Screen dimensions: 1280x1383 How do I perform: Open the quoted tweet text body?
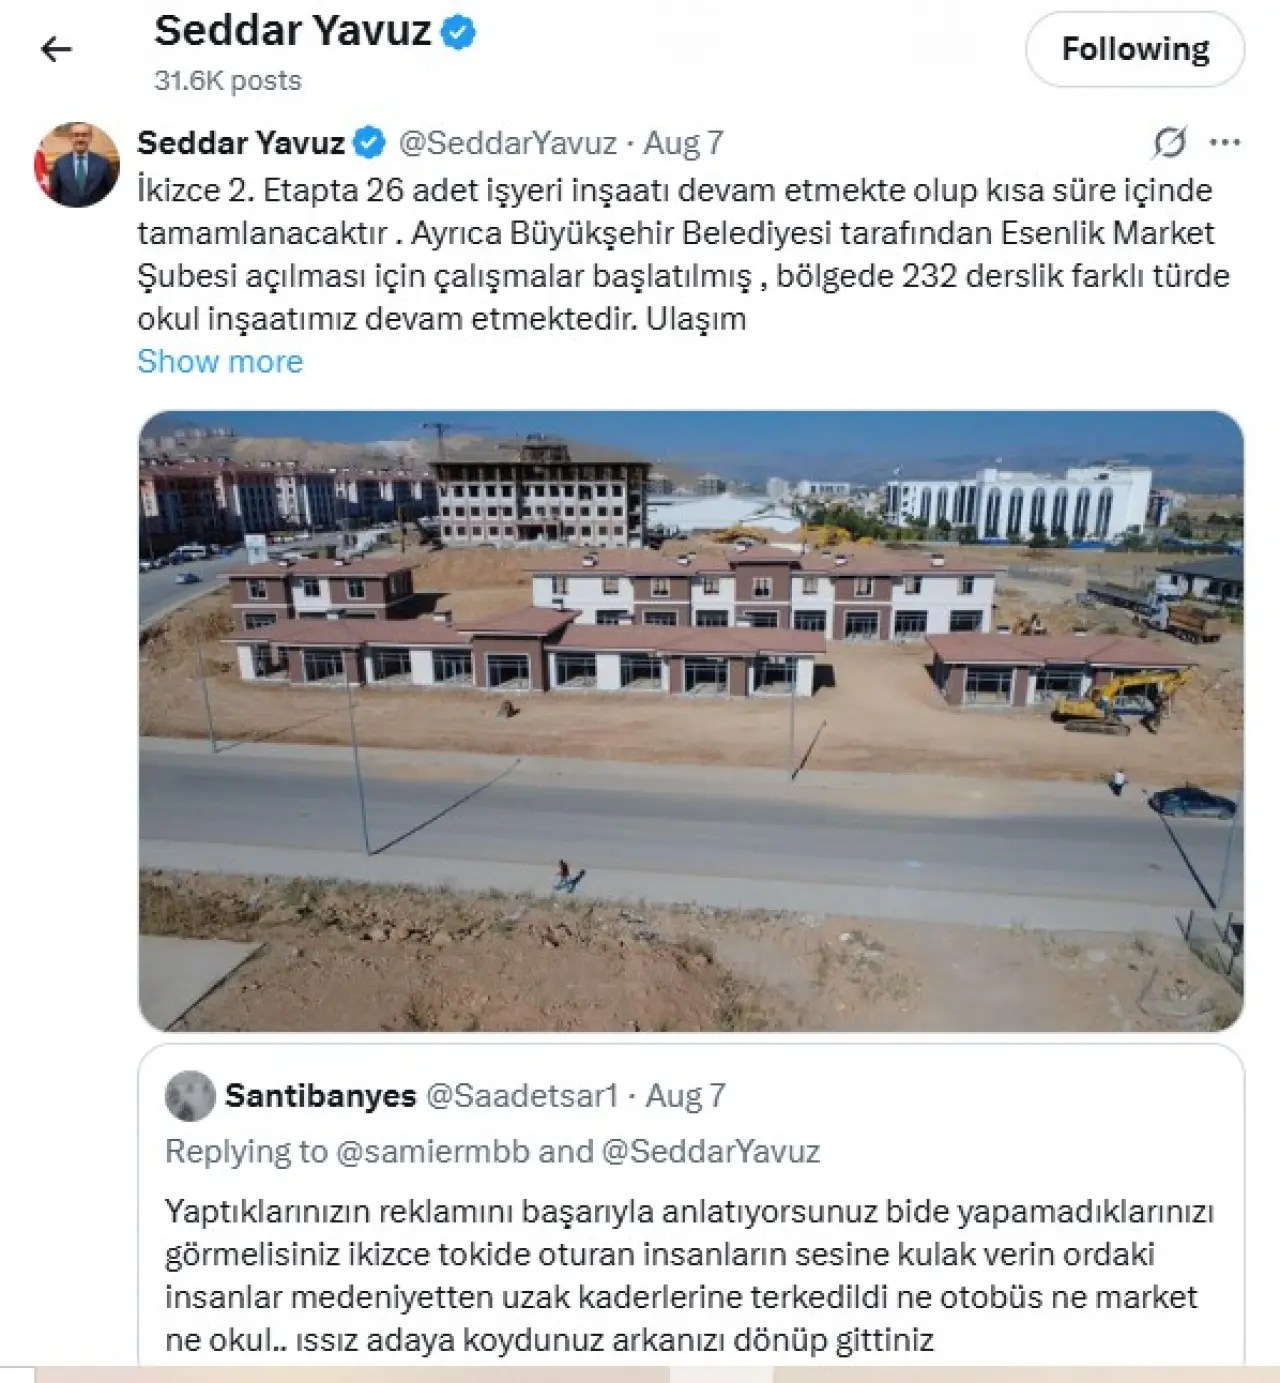[690, 1275]
